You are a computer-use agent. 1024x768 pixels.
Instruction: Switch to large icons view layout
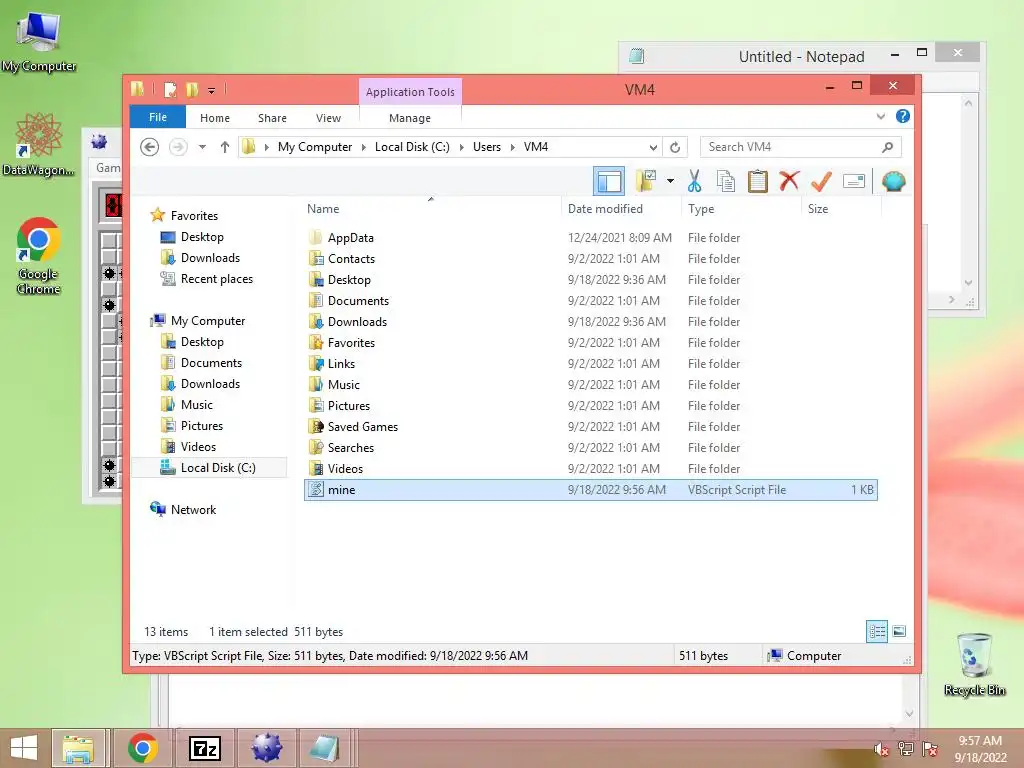click(x=899, y=631)
